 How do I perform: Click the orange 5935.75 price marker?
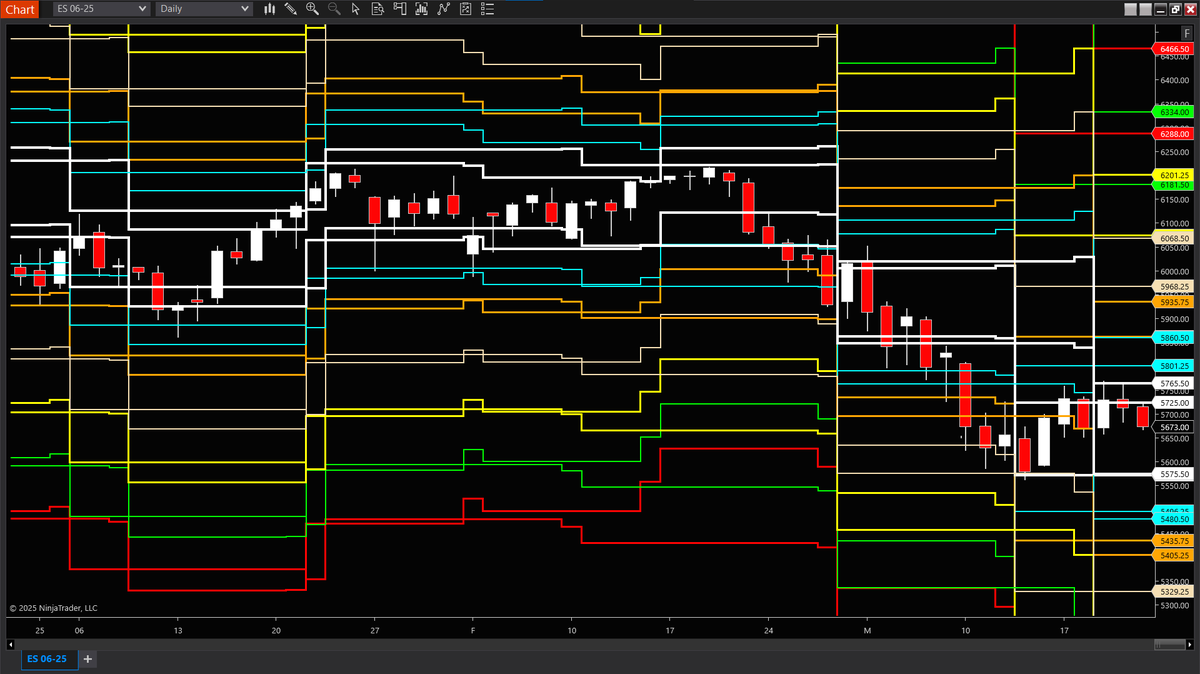[1172, 302]
